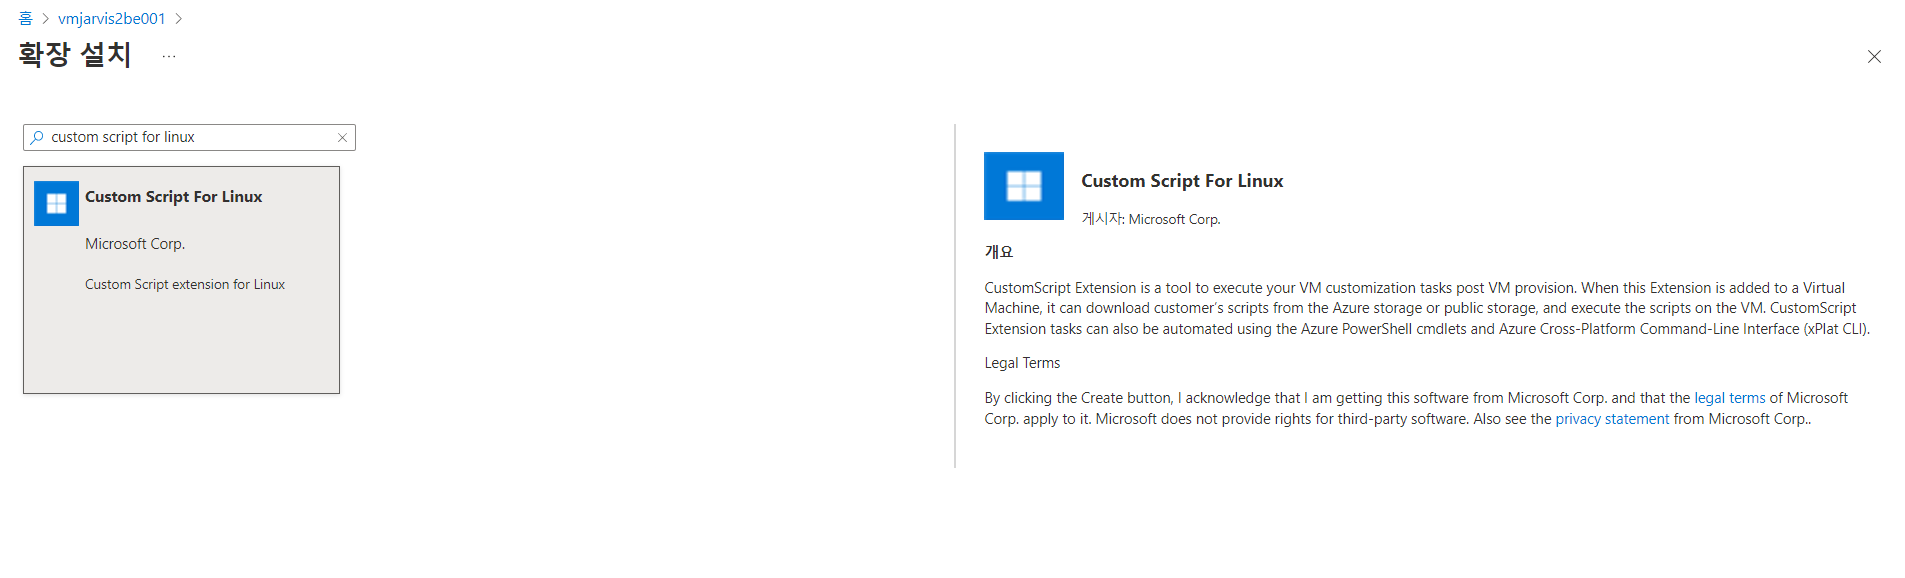Select the Custom Script For Linux card
The height and width of the screenshot is (578, 1905).
point(181,280)
